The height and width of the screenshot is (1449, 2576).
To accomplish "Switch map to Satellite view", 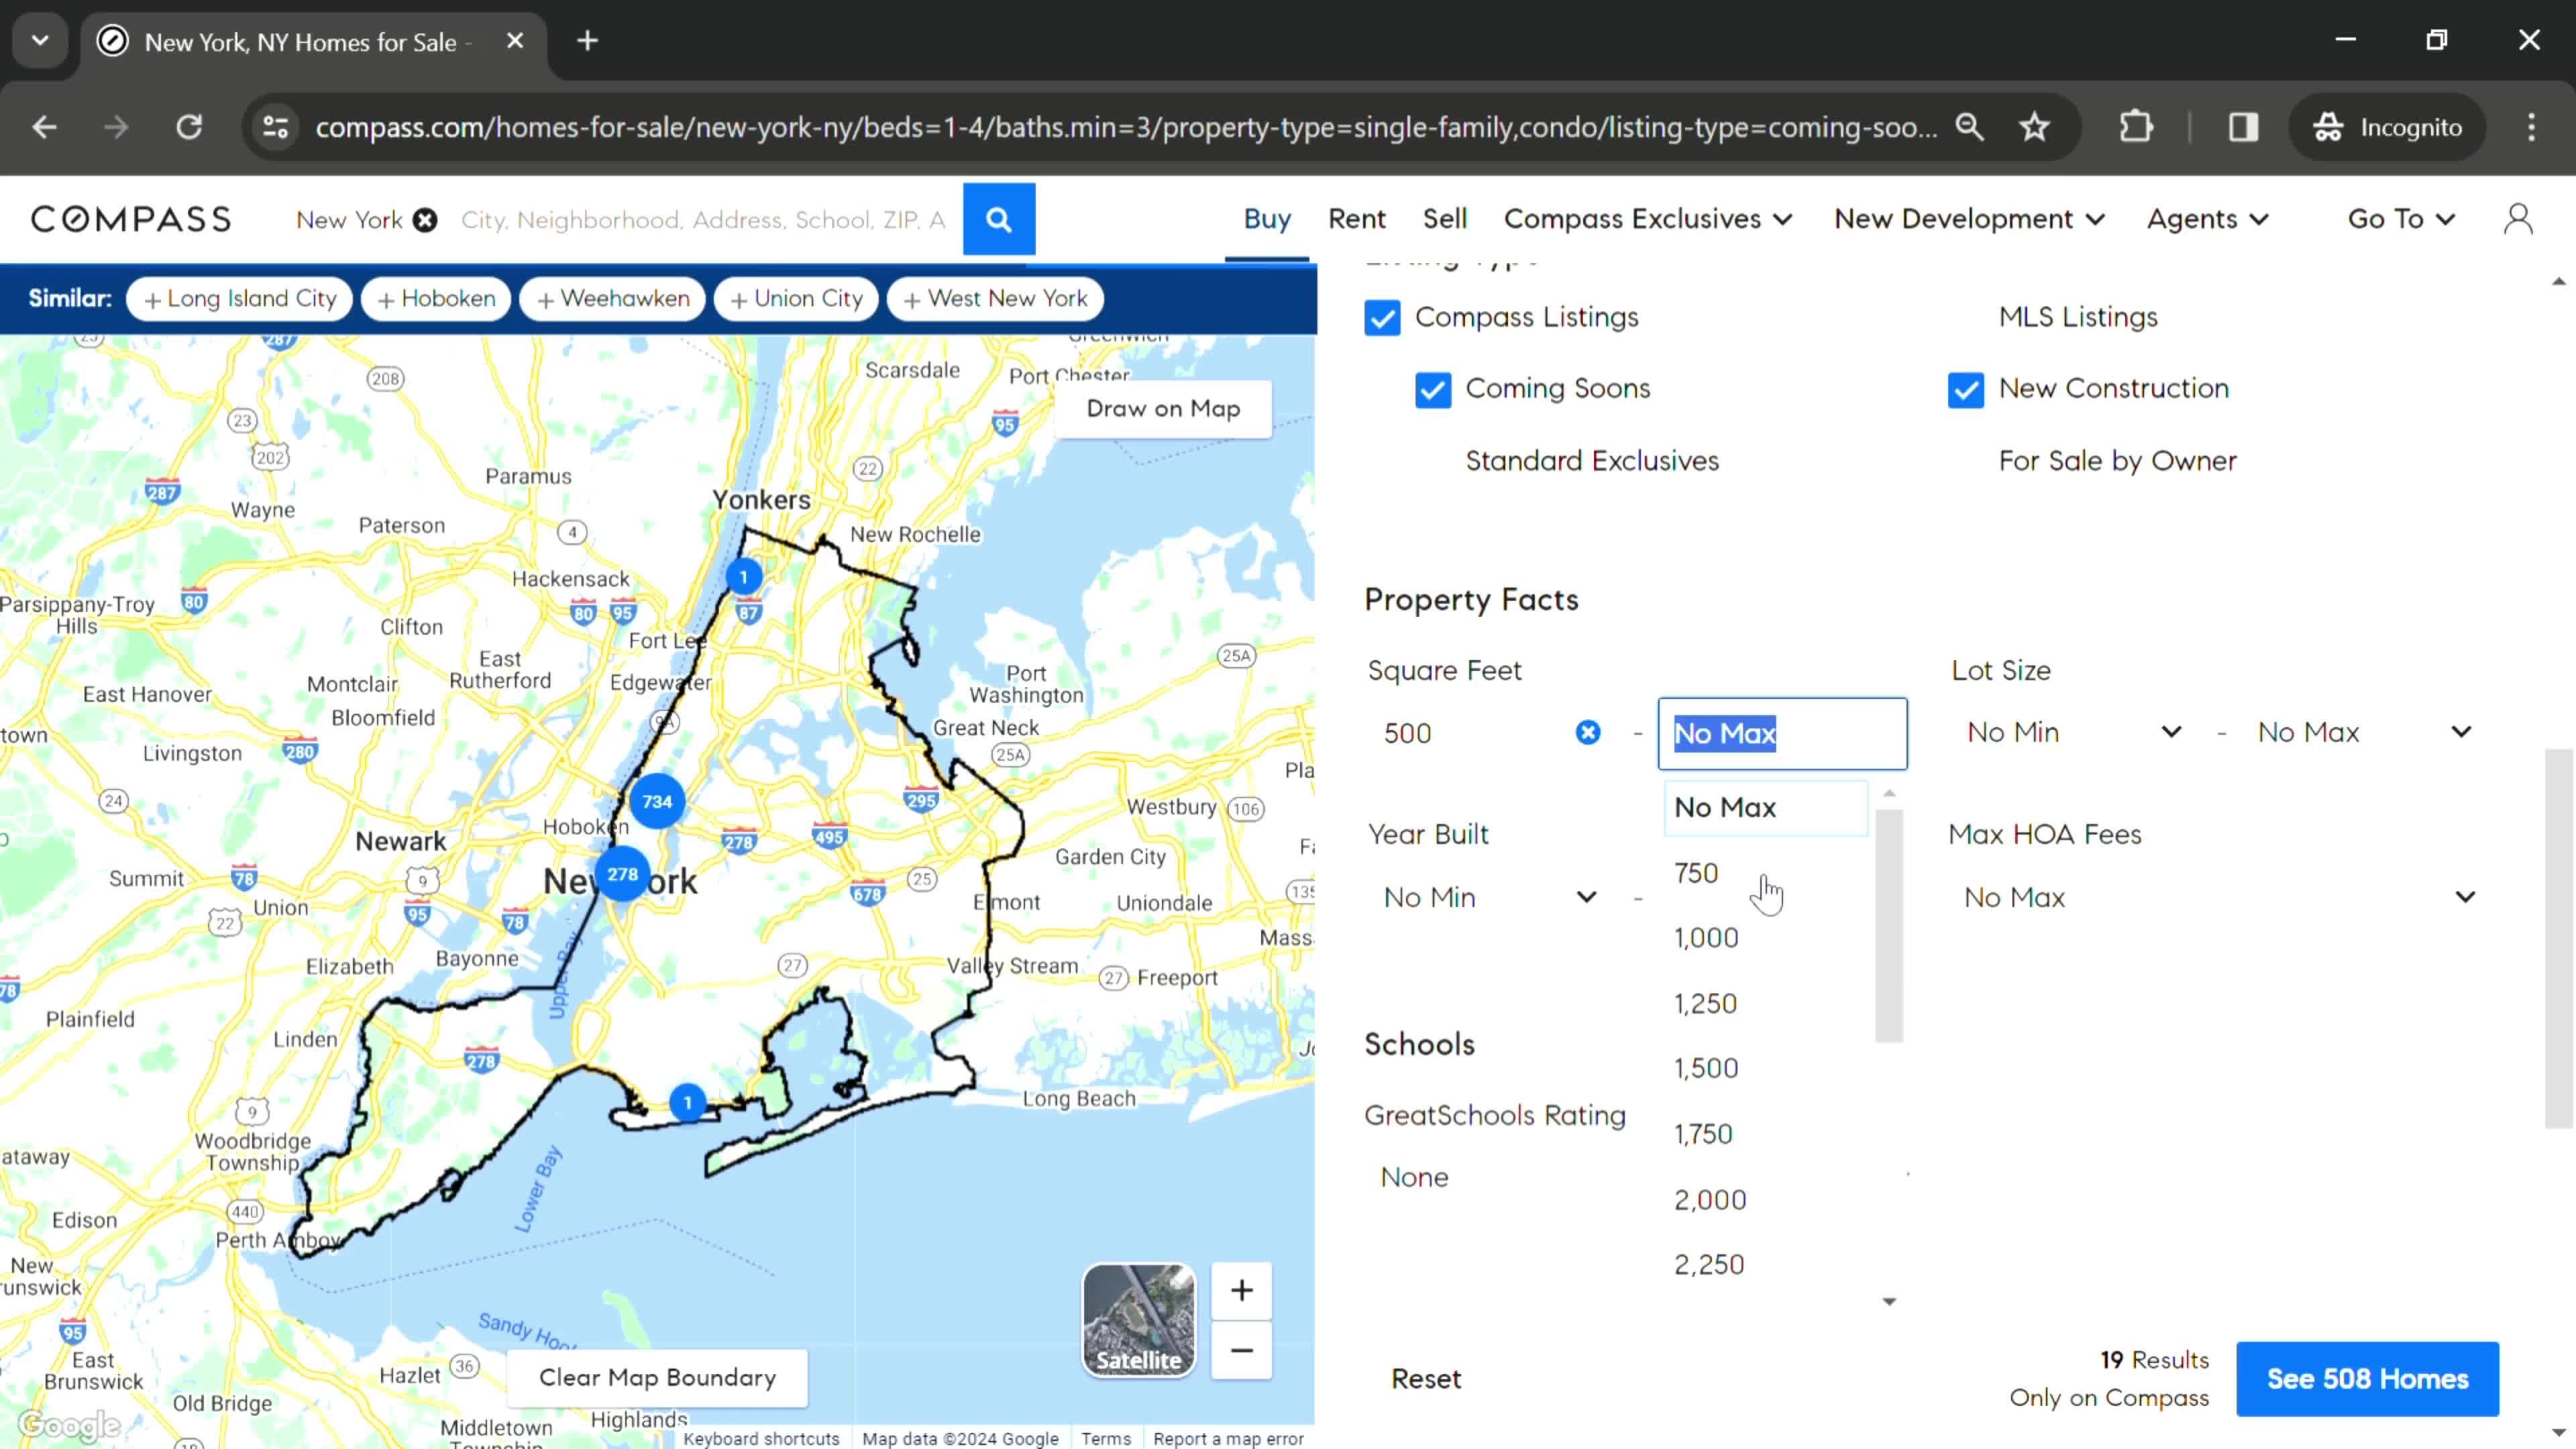I will (x=1138, y=1320).
